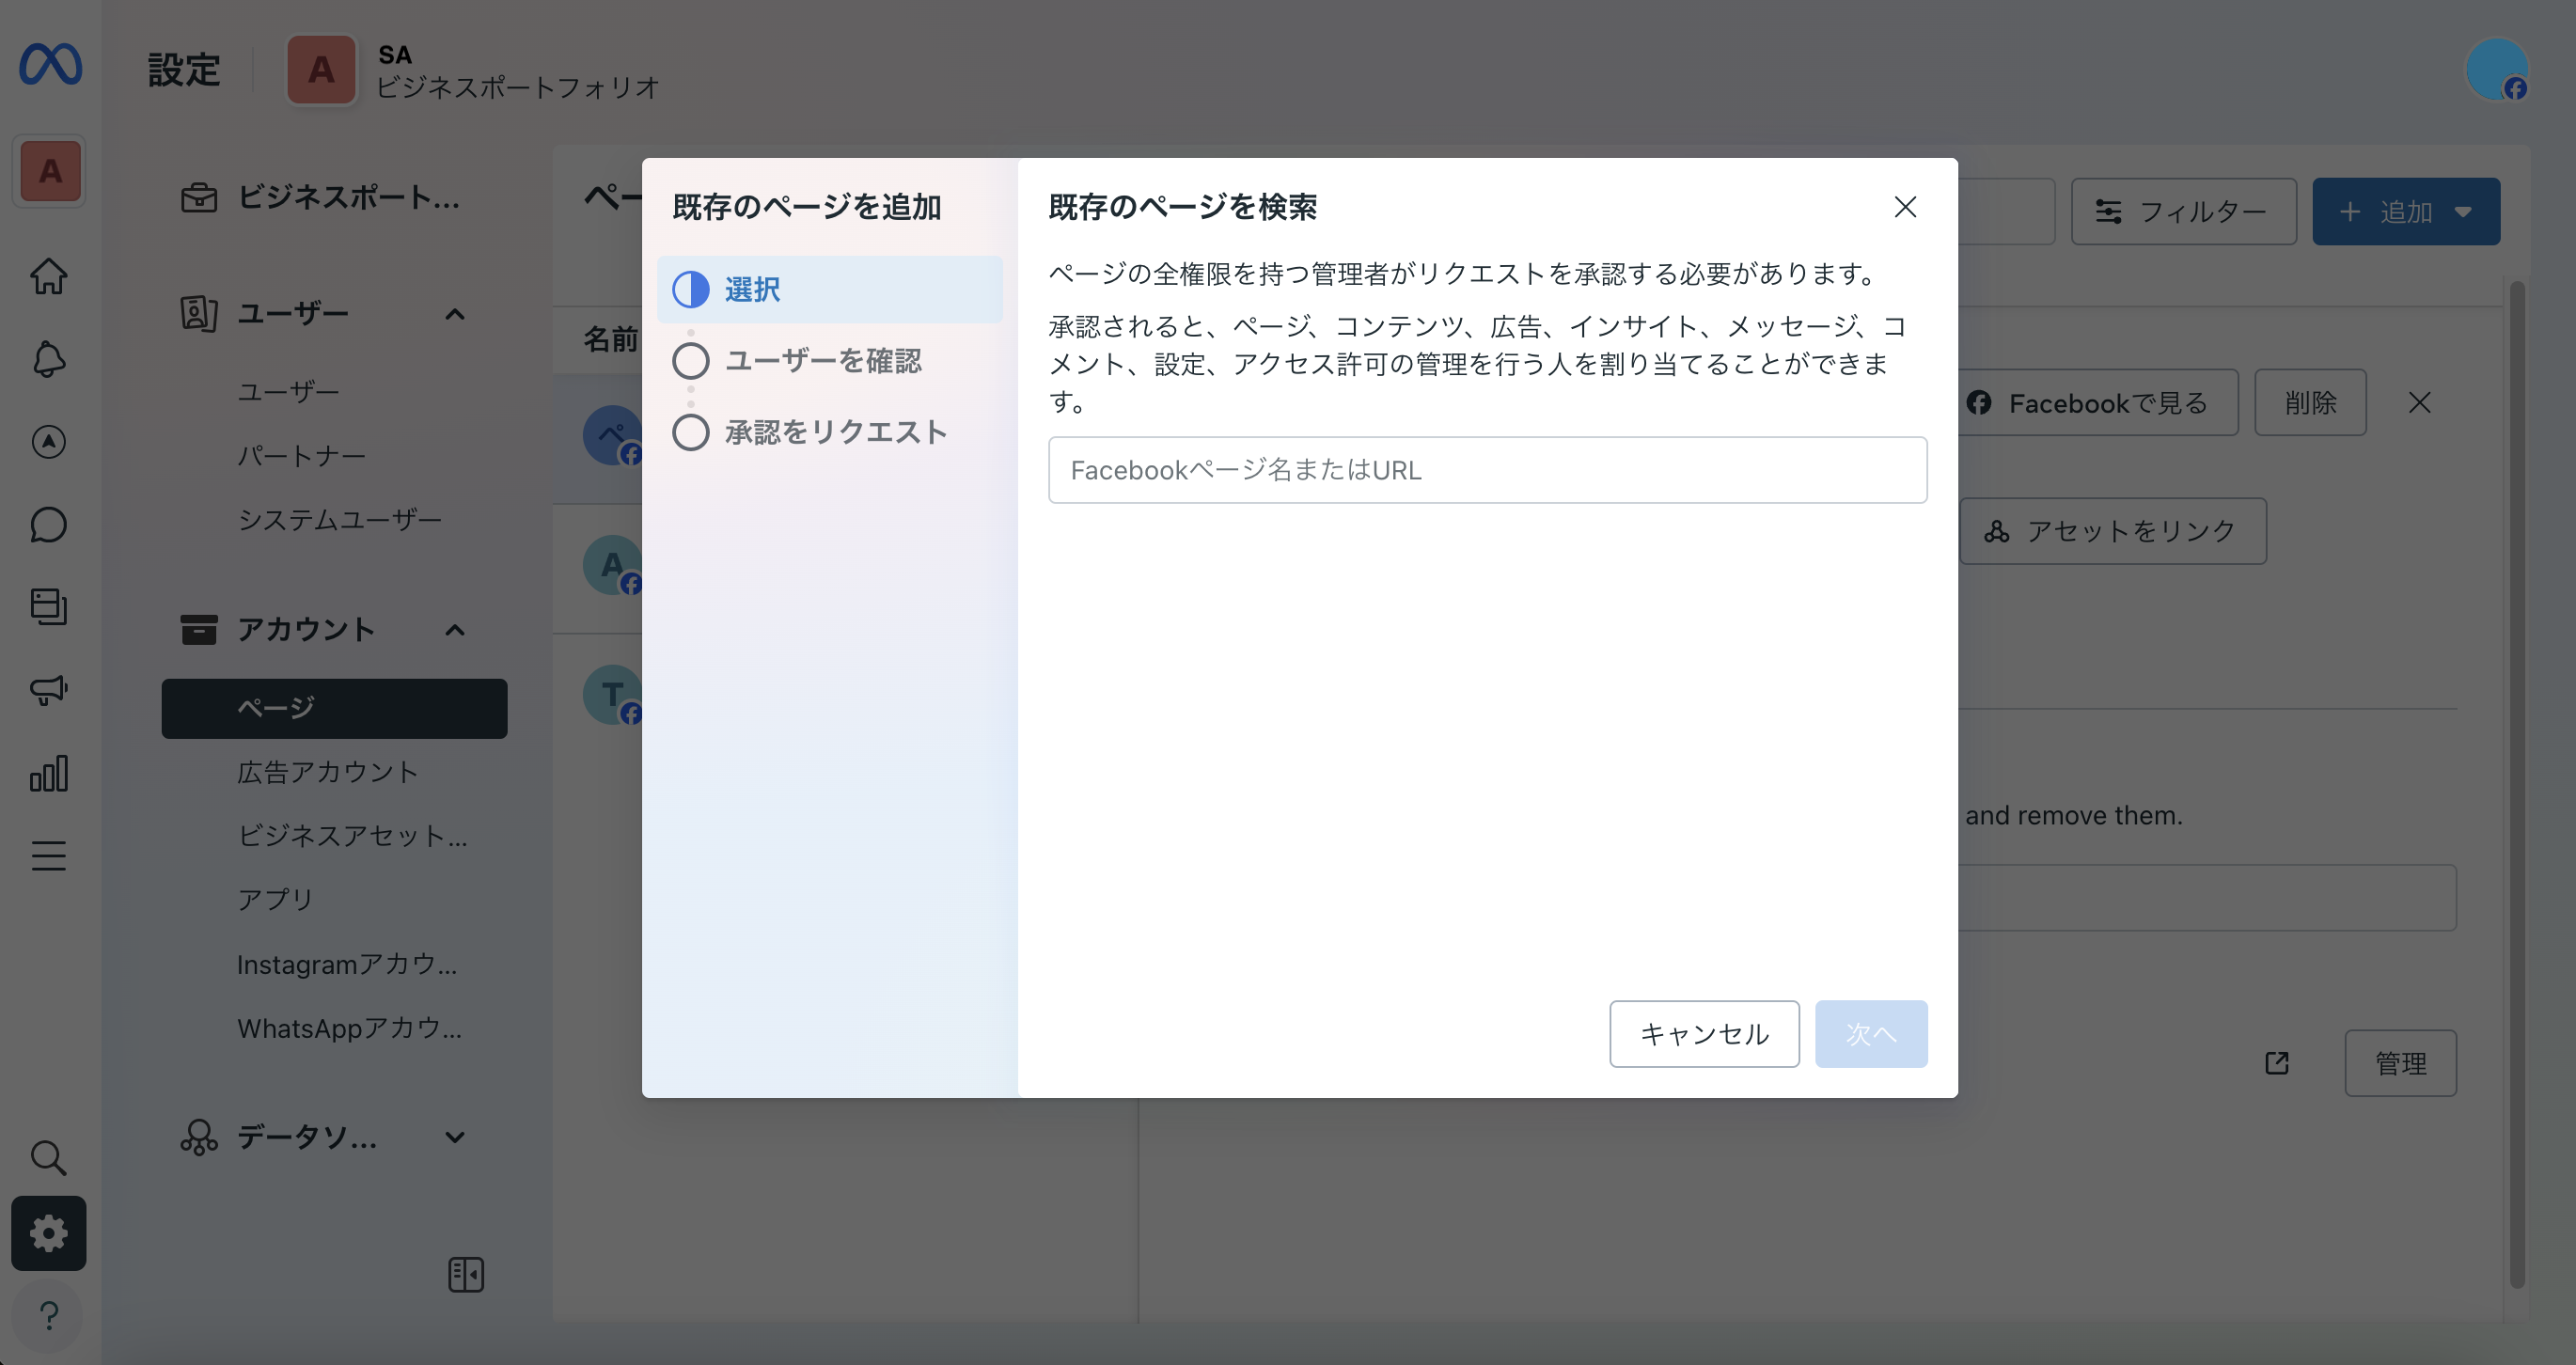
Task: Collapse the アカウント section chevron
Action: pyautogui.click(x=455, y=630)
